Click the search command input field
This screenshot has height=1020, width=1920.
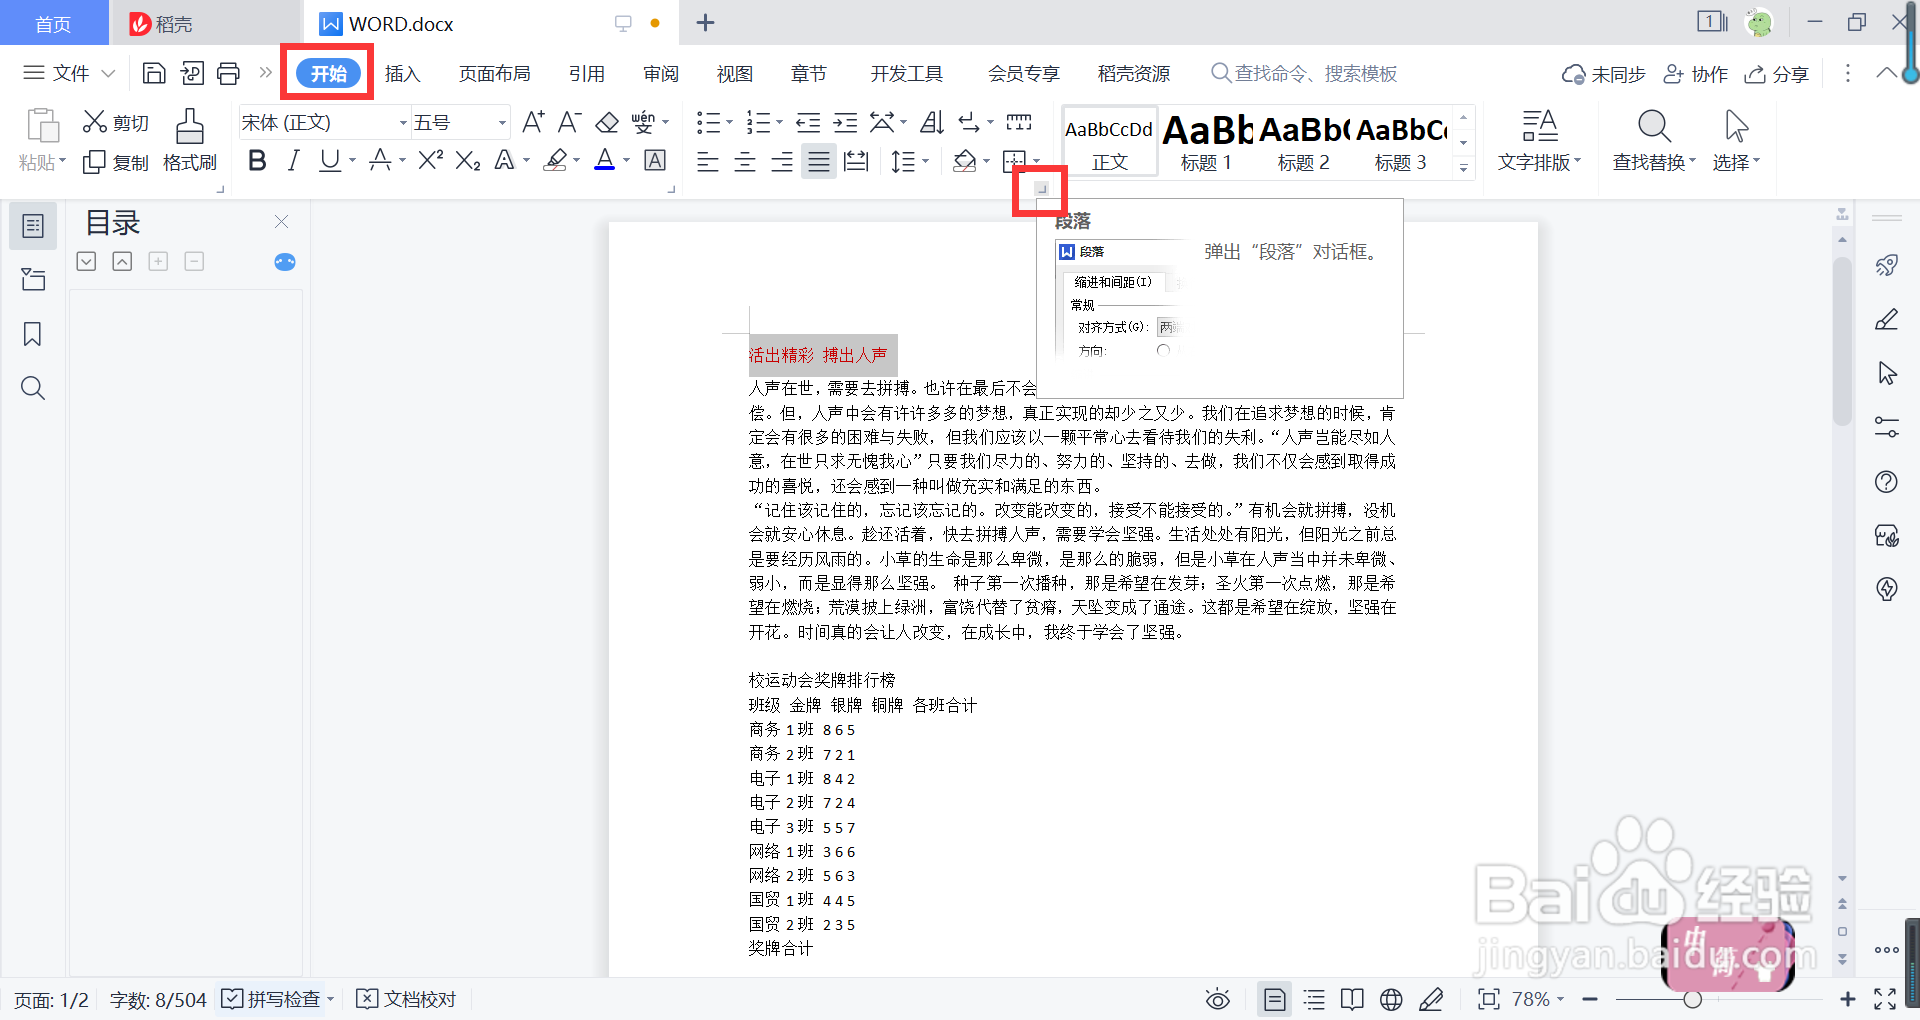point(1304,73)
